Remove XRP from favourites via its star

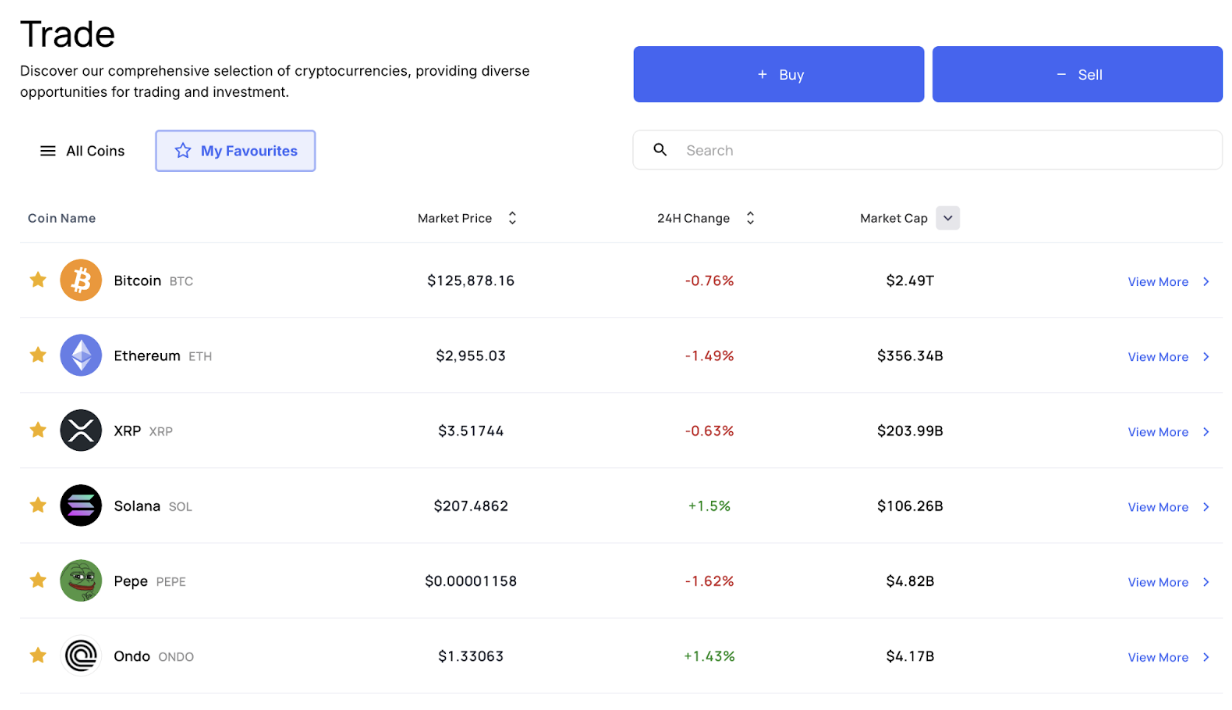[38, 430]
